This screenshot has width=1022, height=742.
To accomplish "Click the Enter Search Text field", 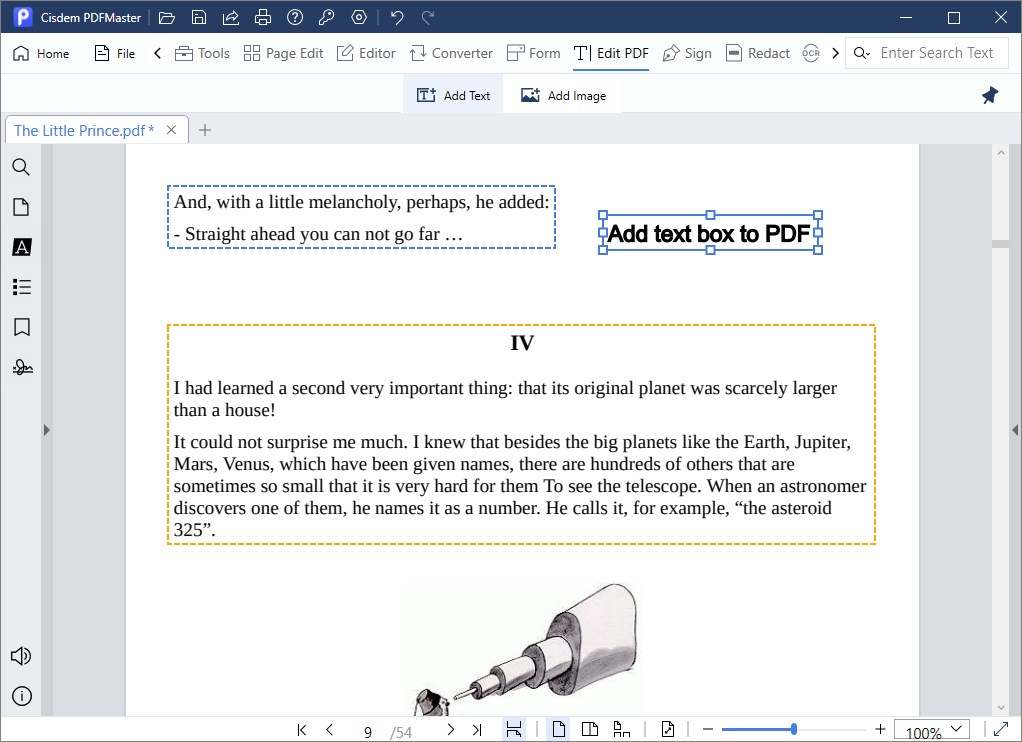I will tap(937, 53).
